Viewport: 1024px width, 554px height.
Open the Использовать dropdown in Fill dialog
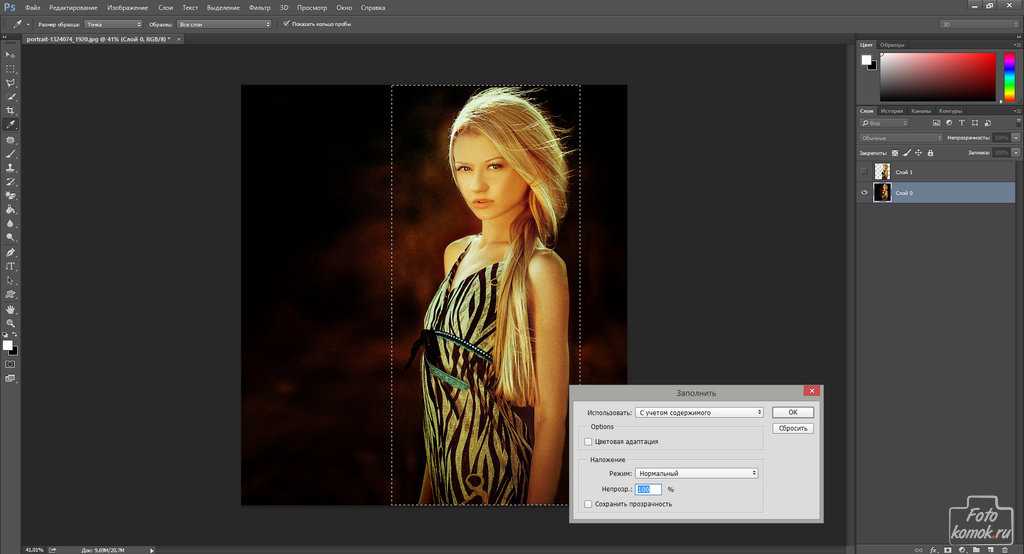(699, 412)
